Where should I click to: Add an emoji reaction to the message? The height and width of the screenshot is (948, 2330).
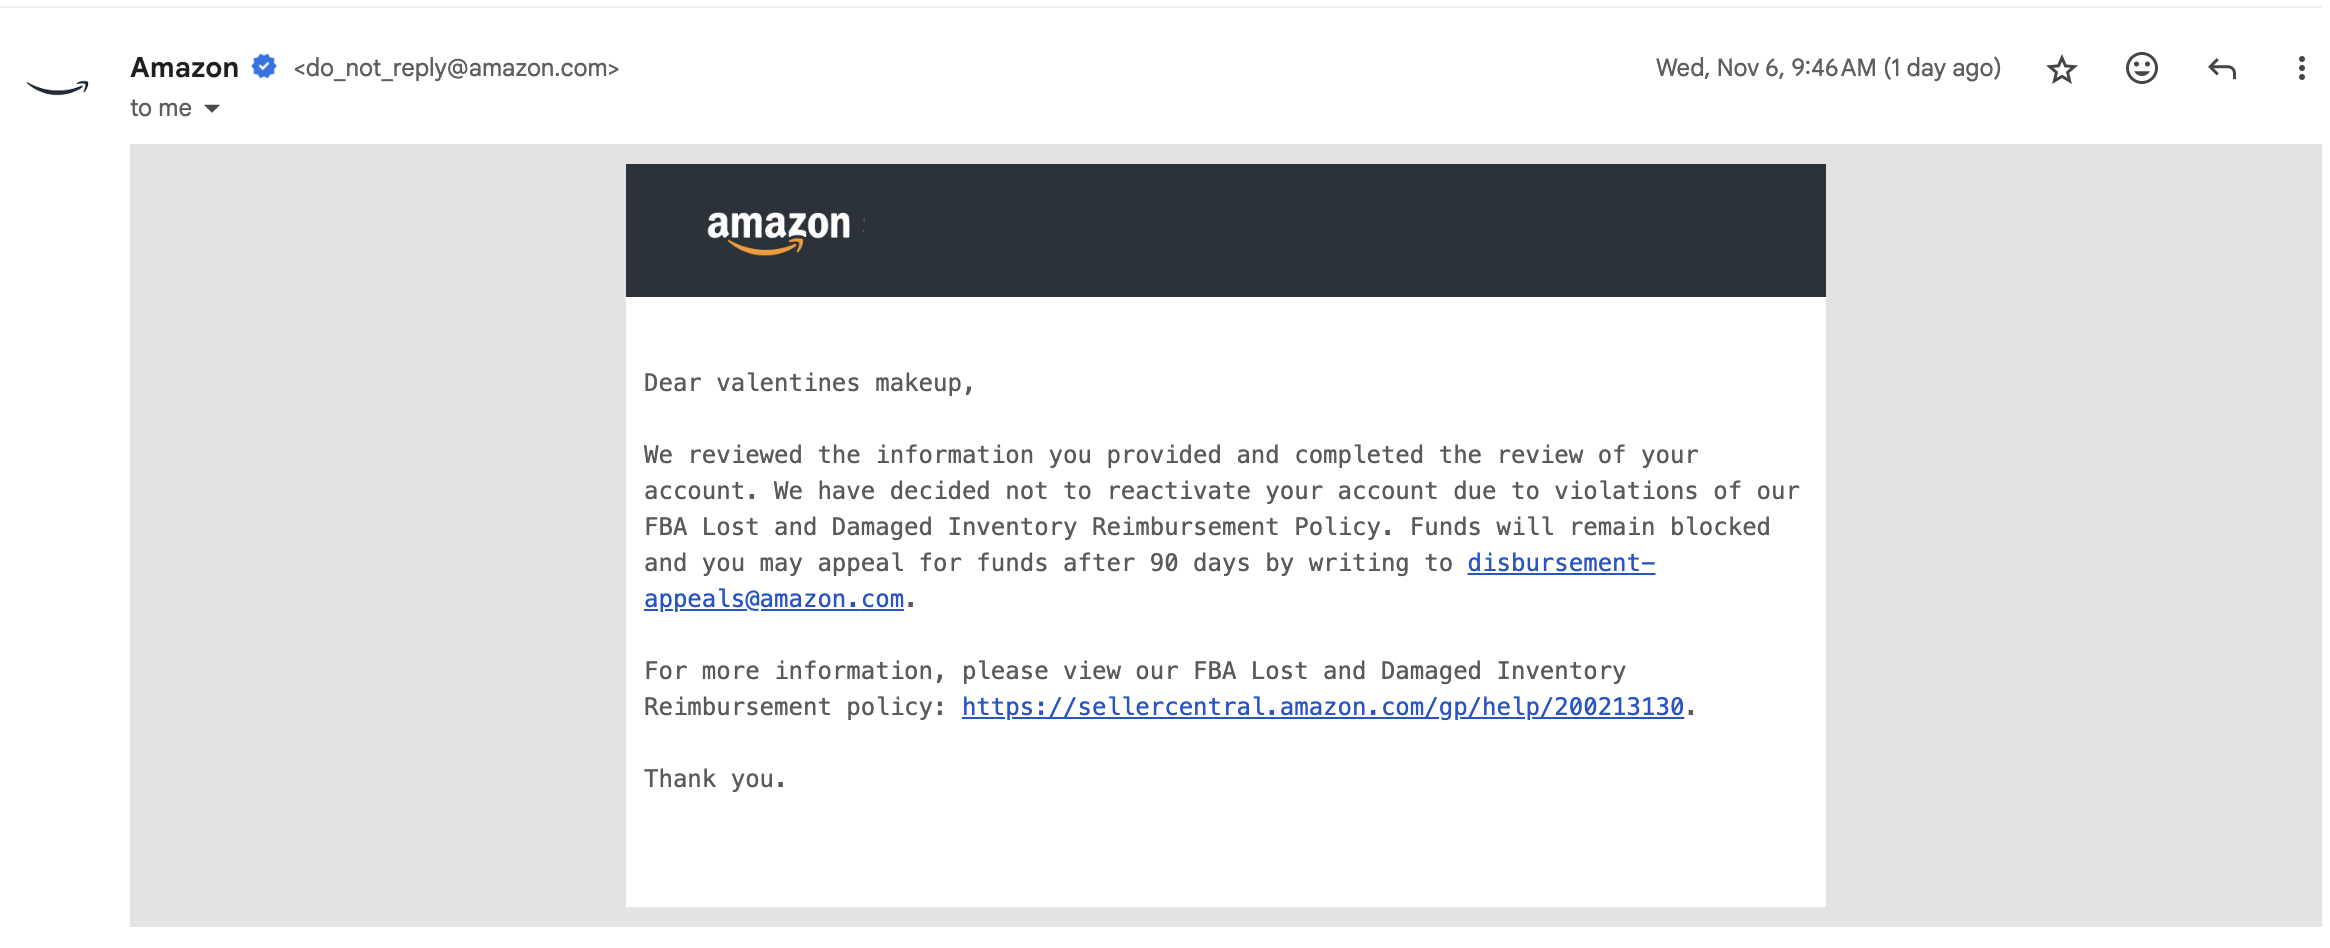2141,68
